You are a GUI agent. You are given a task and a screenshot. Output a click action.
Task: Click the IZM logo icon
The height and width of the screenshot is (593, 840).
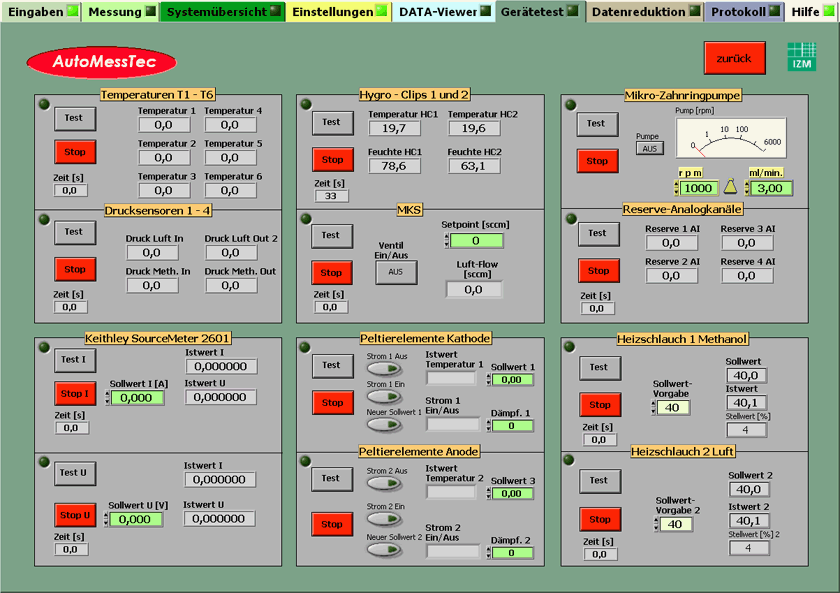coord(801,57)
